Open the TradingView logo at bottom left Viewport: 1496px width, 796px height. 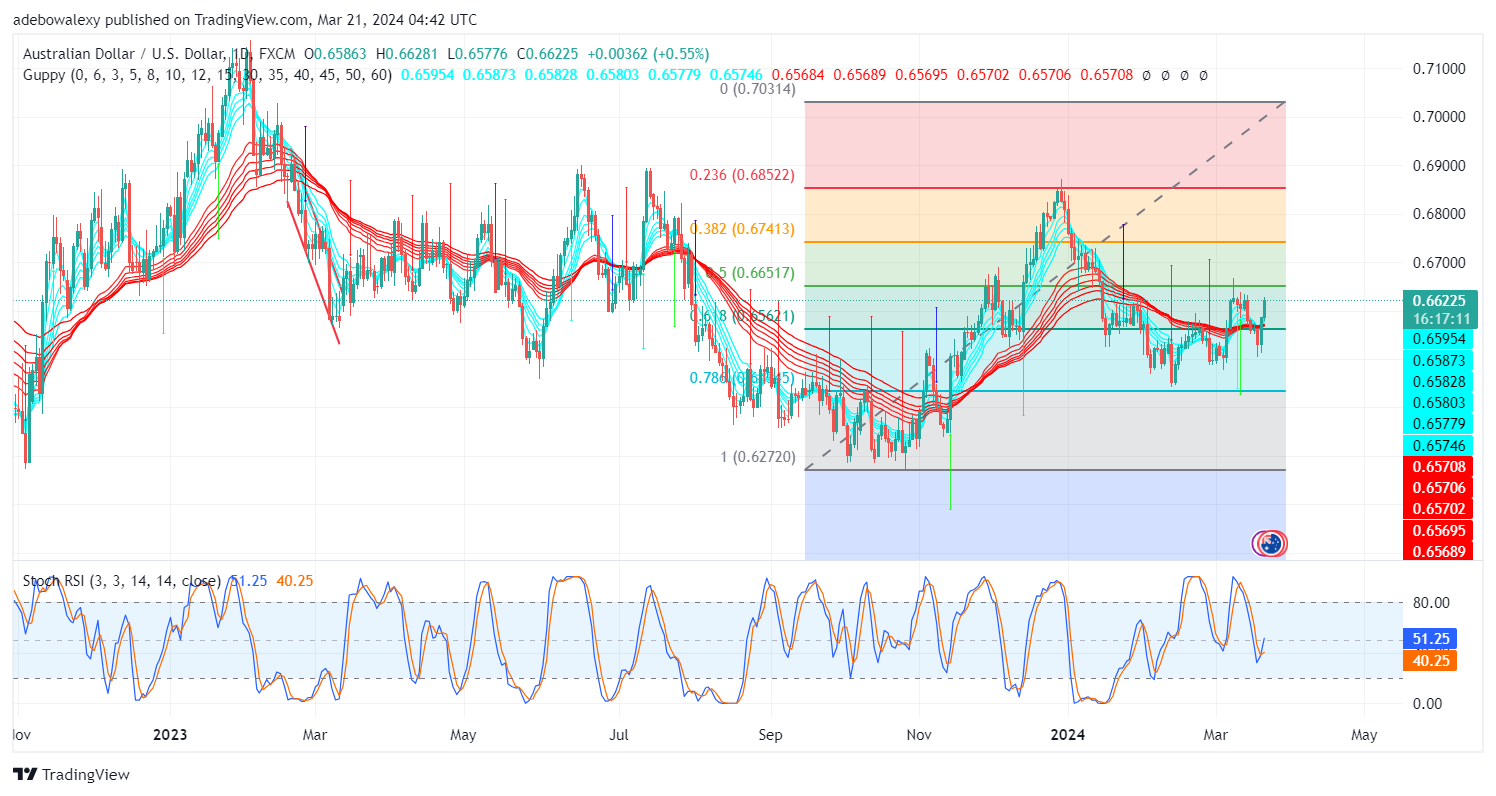(71, 774)
